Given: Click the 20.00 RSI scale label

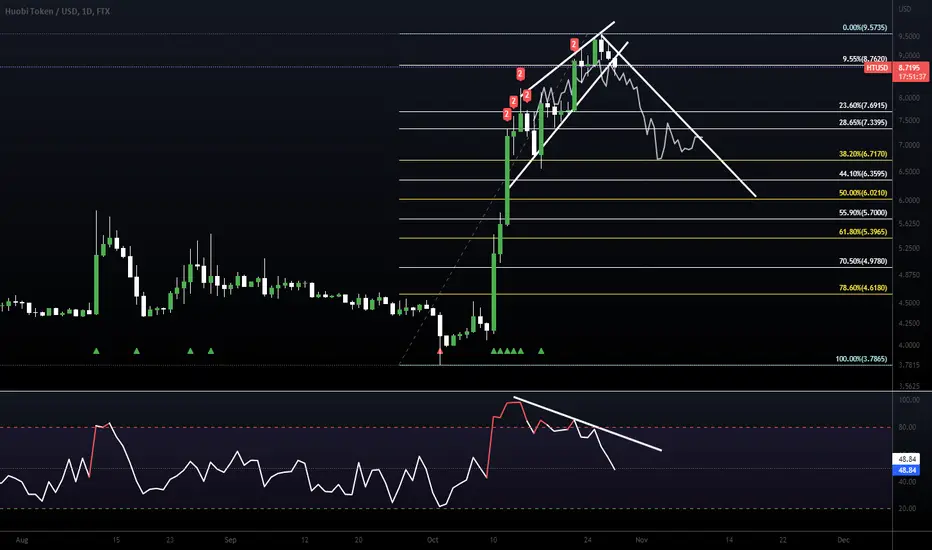Looking at the screenshot, I should pos(908,509).
